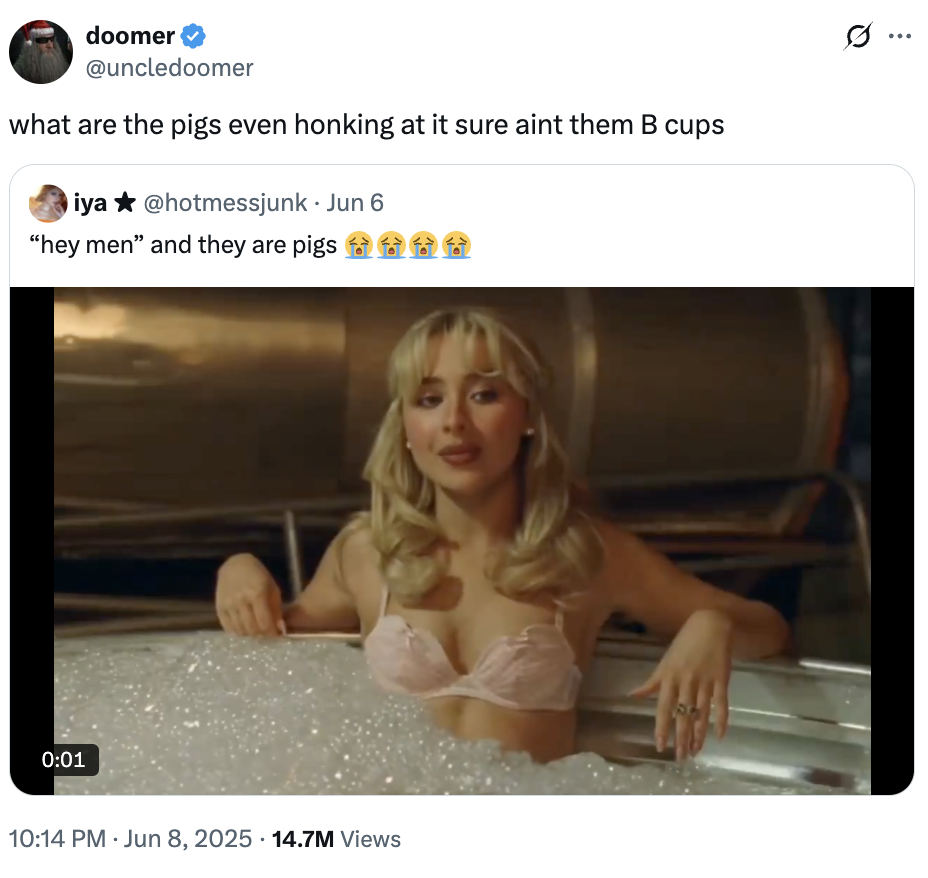The width and height of the screenshot is (928, 878).
Task: Click the Jun 6 date on quoted post
Action: pos(355,203)
